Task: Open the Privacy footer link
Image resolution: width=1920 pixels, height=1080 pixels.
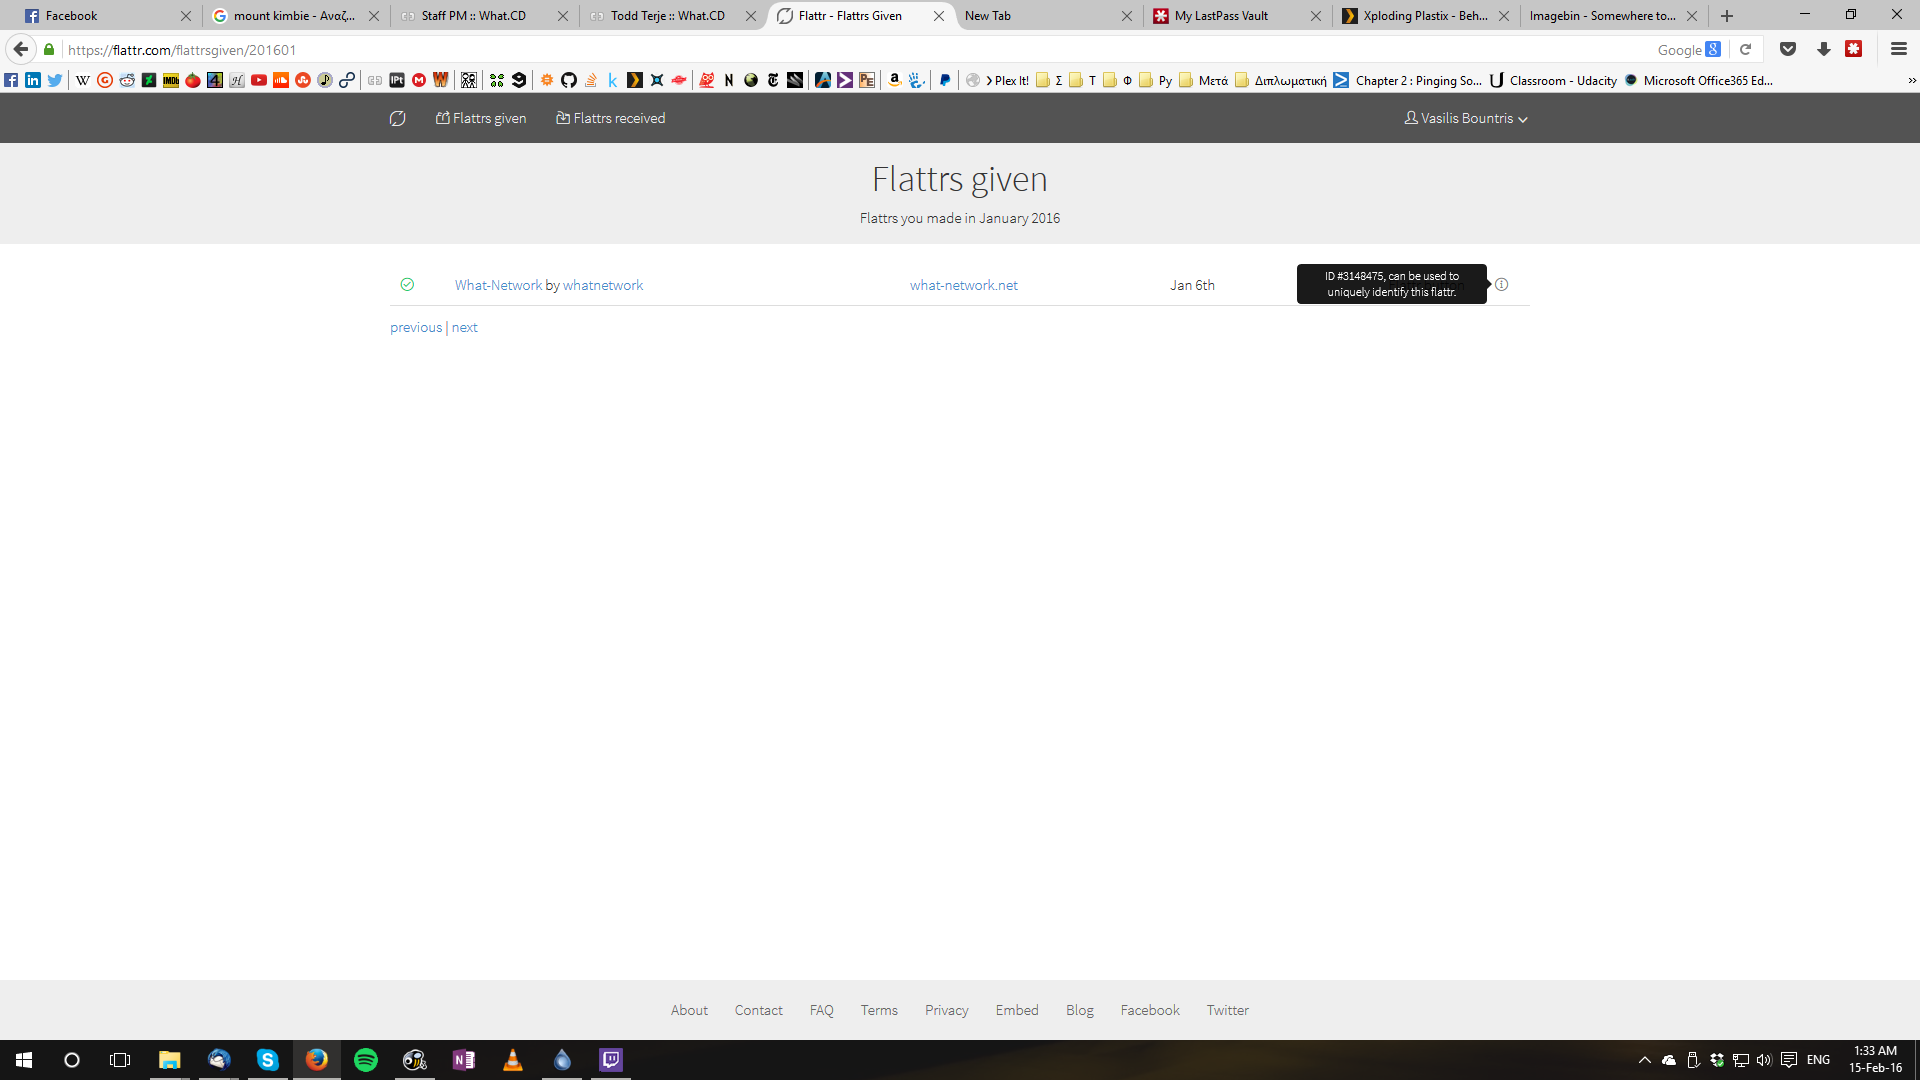Action: pos(947,1010)
